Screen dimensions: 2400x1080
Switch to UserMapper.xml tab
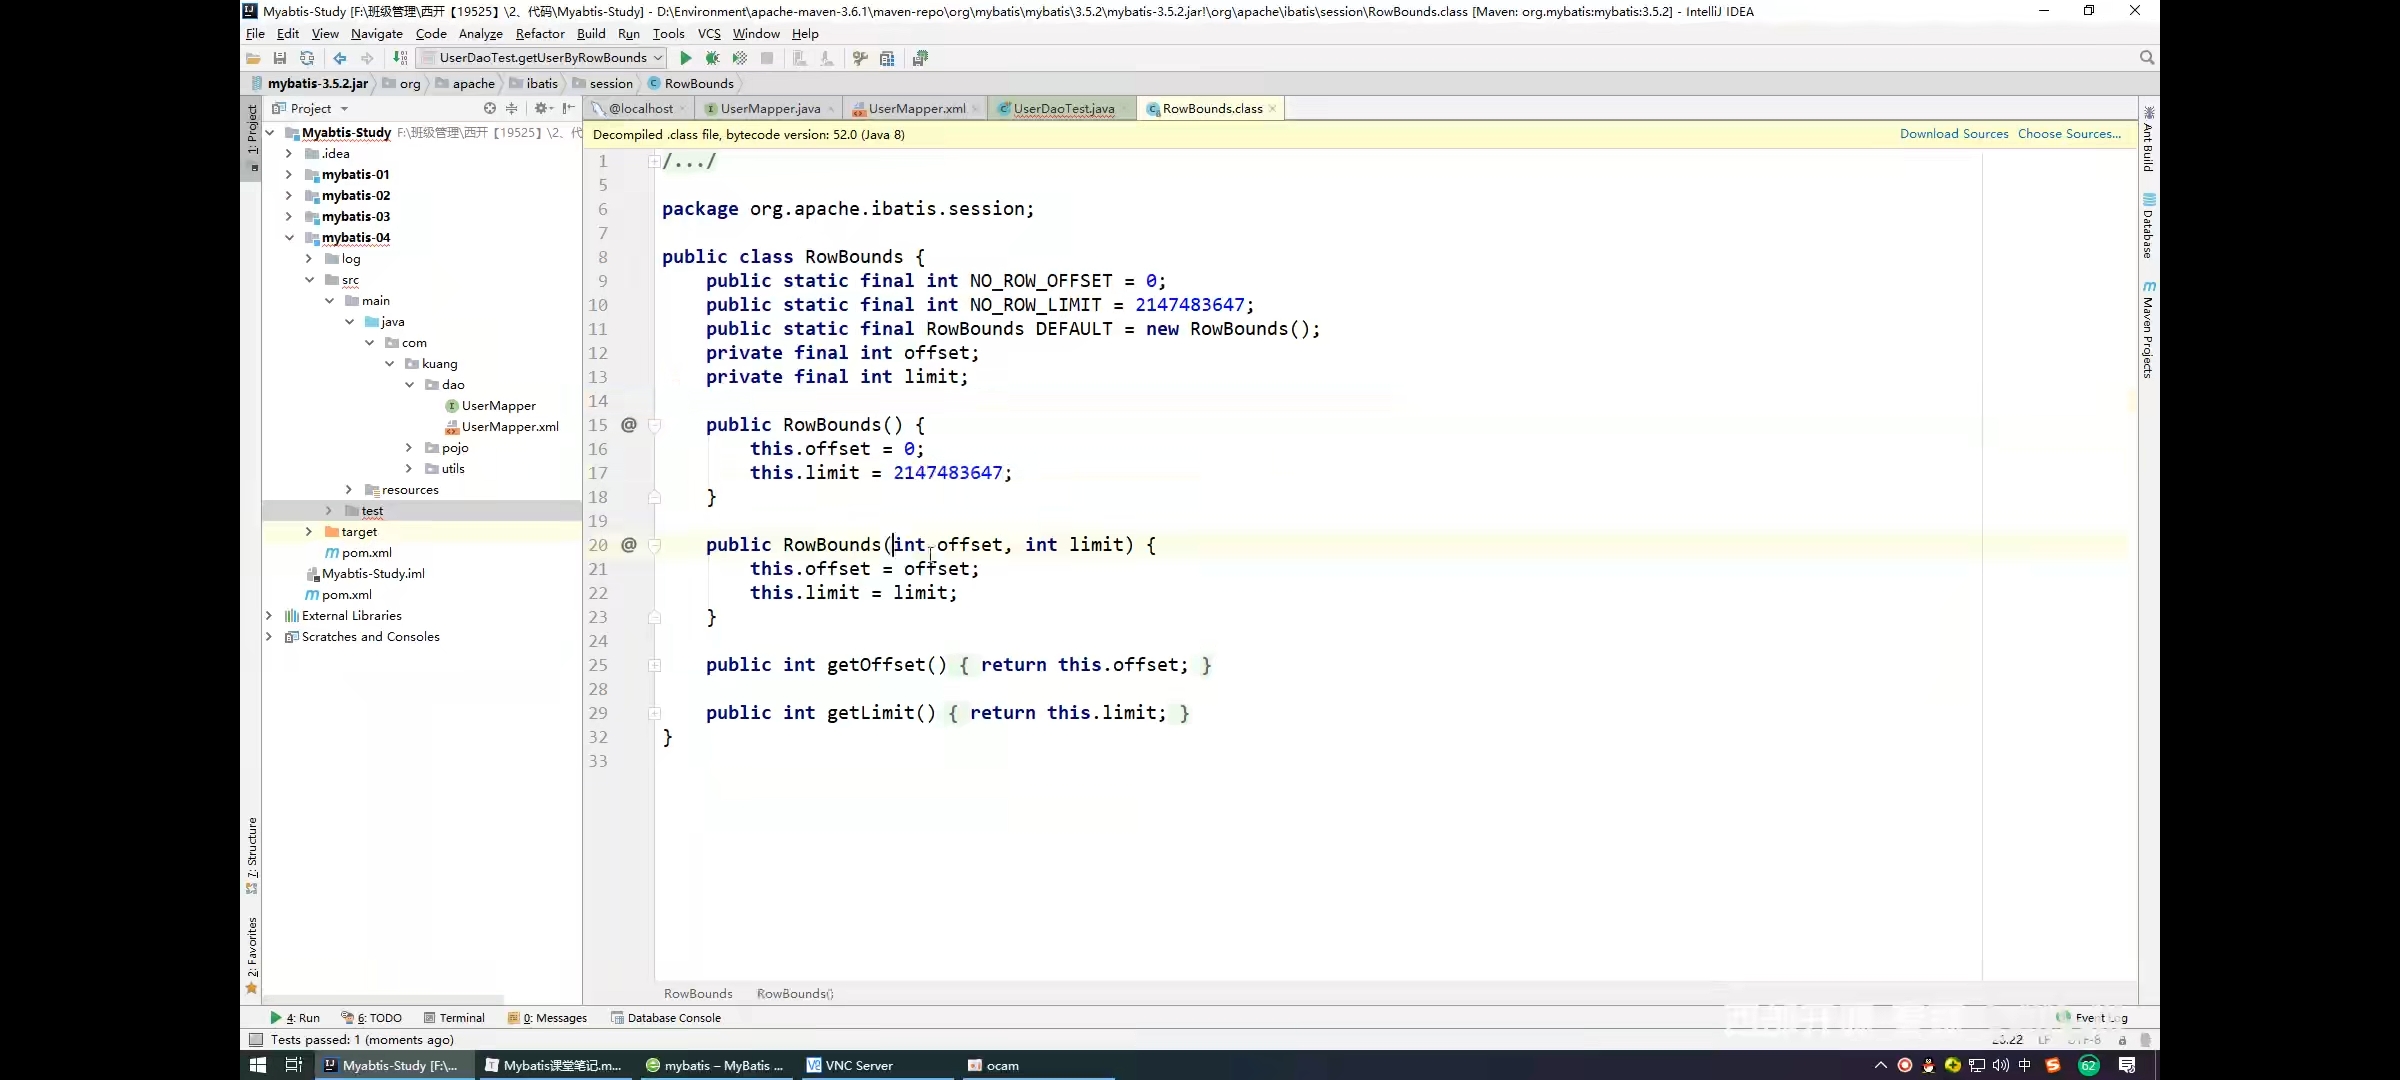[x=917, y=109]
